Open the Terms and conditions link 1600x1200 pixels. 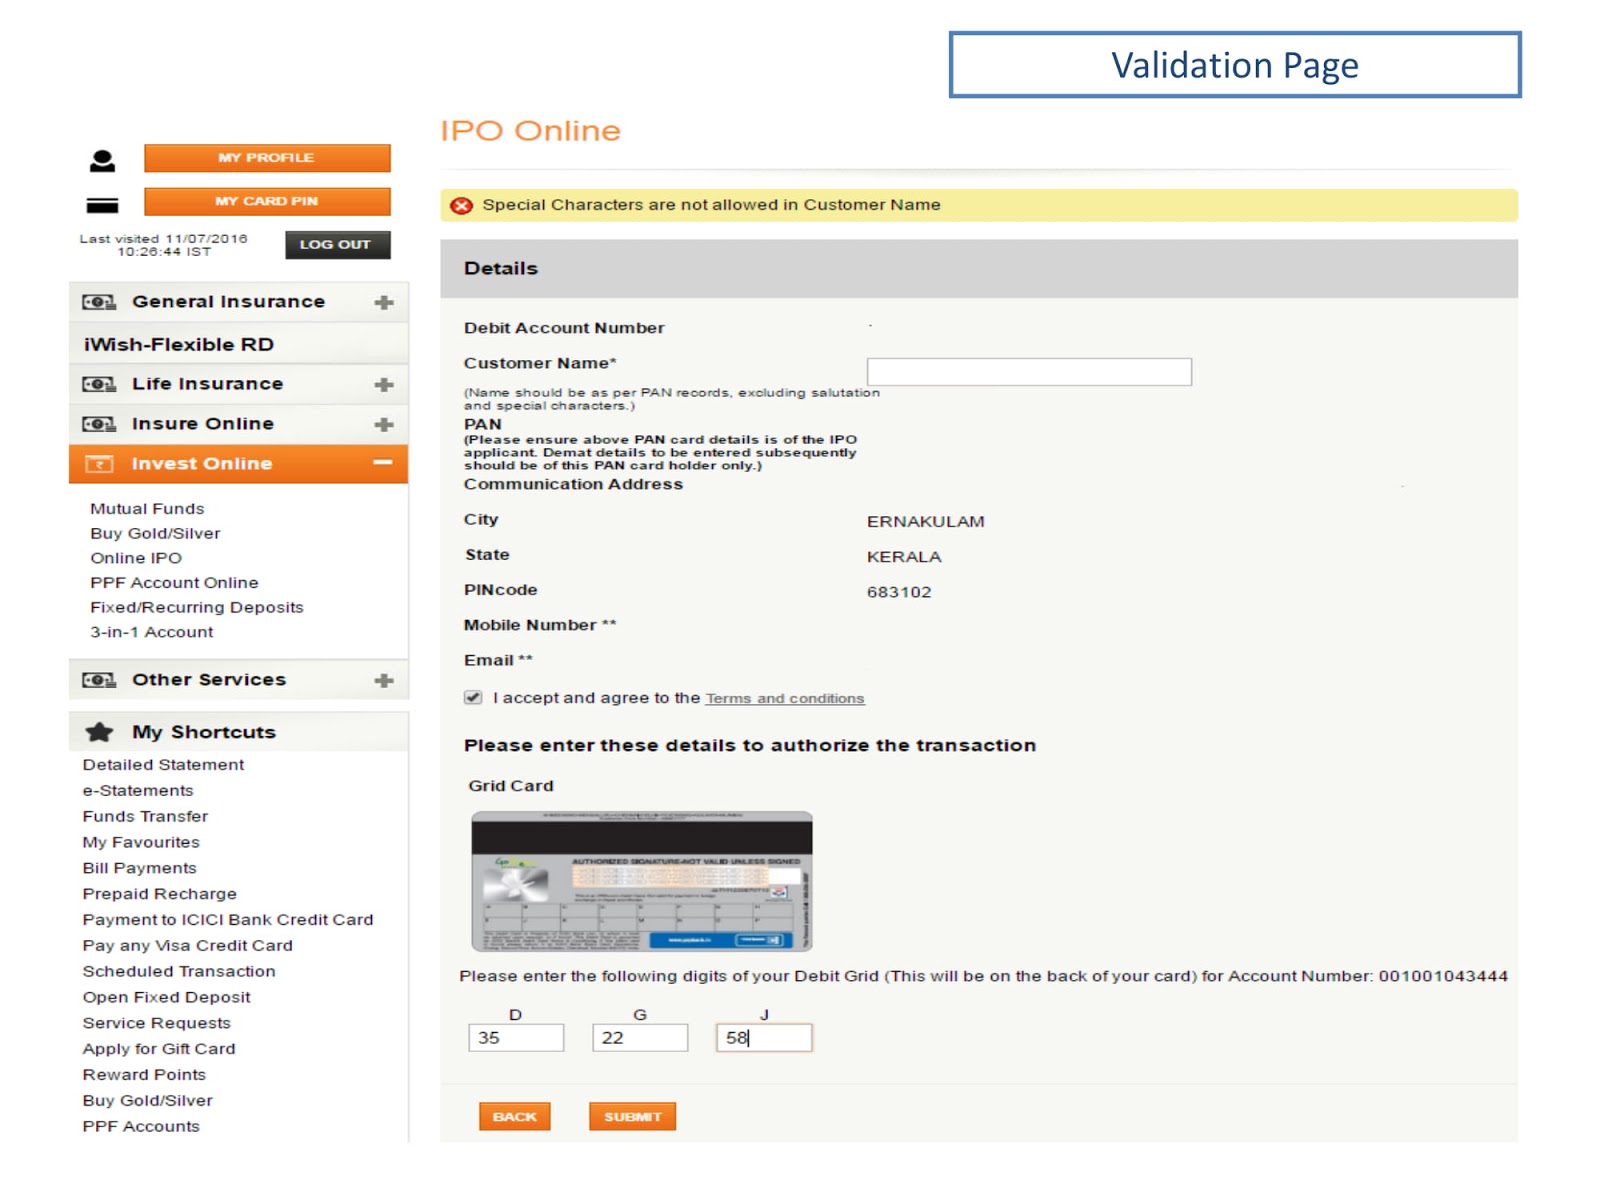point(785,699)
